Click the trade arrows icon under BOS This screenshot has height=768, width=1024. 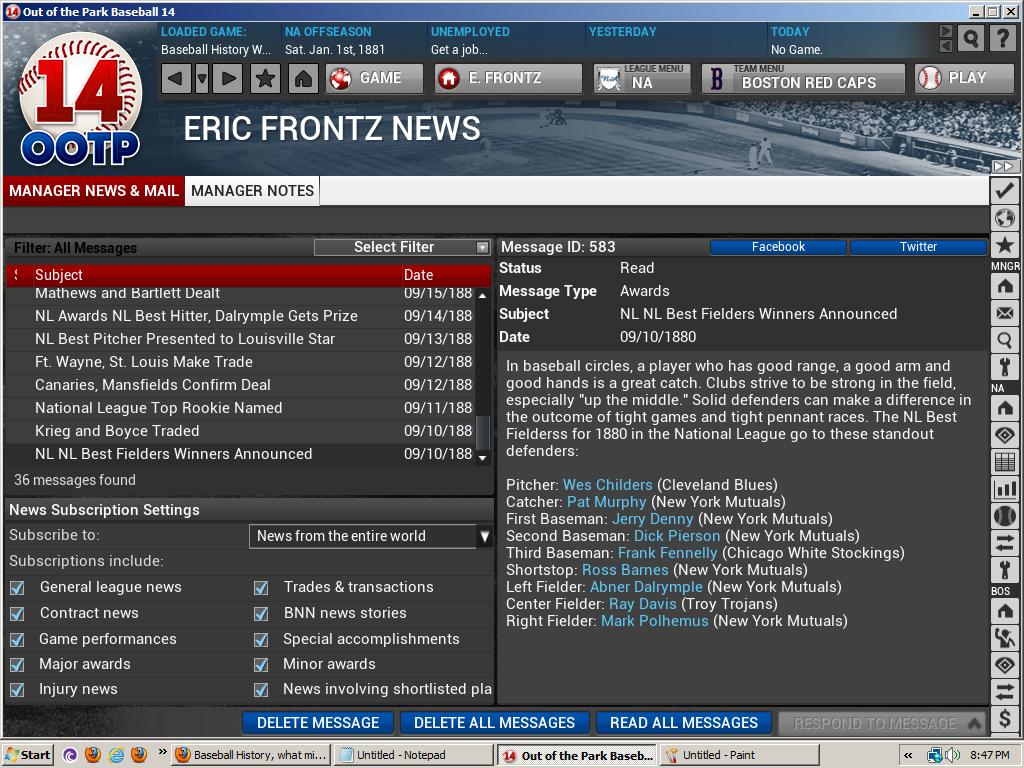tap(1004, 692)
